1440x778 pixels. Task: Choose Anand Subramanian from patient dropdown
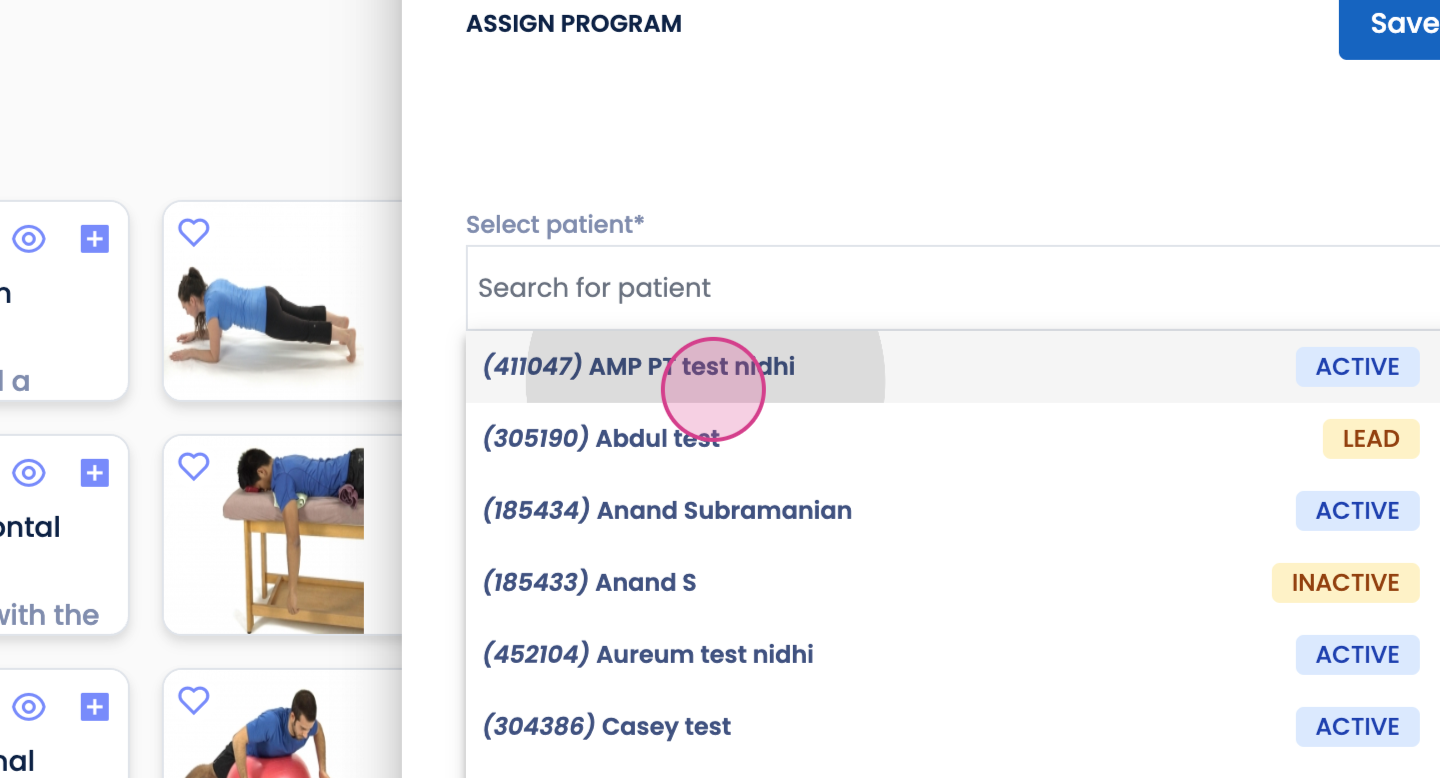coord(667,511)
